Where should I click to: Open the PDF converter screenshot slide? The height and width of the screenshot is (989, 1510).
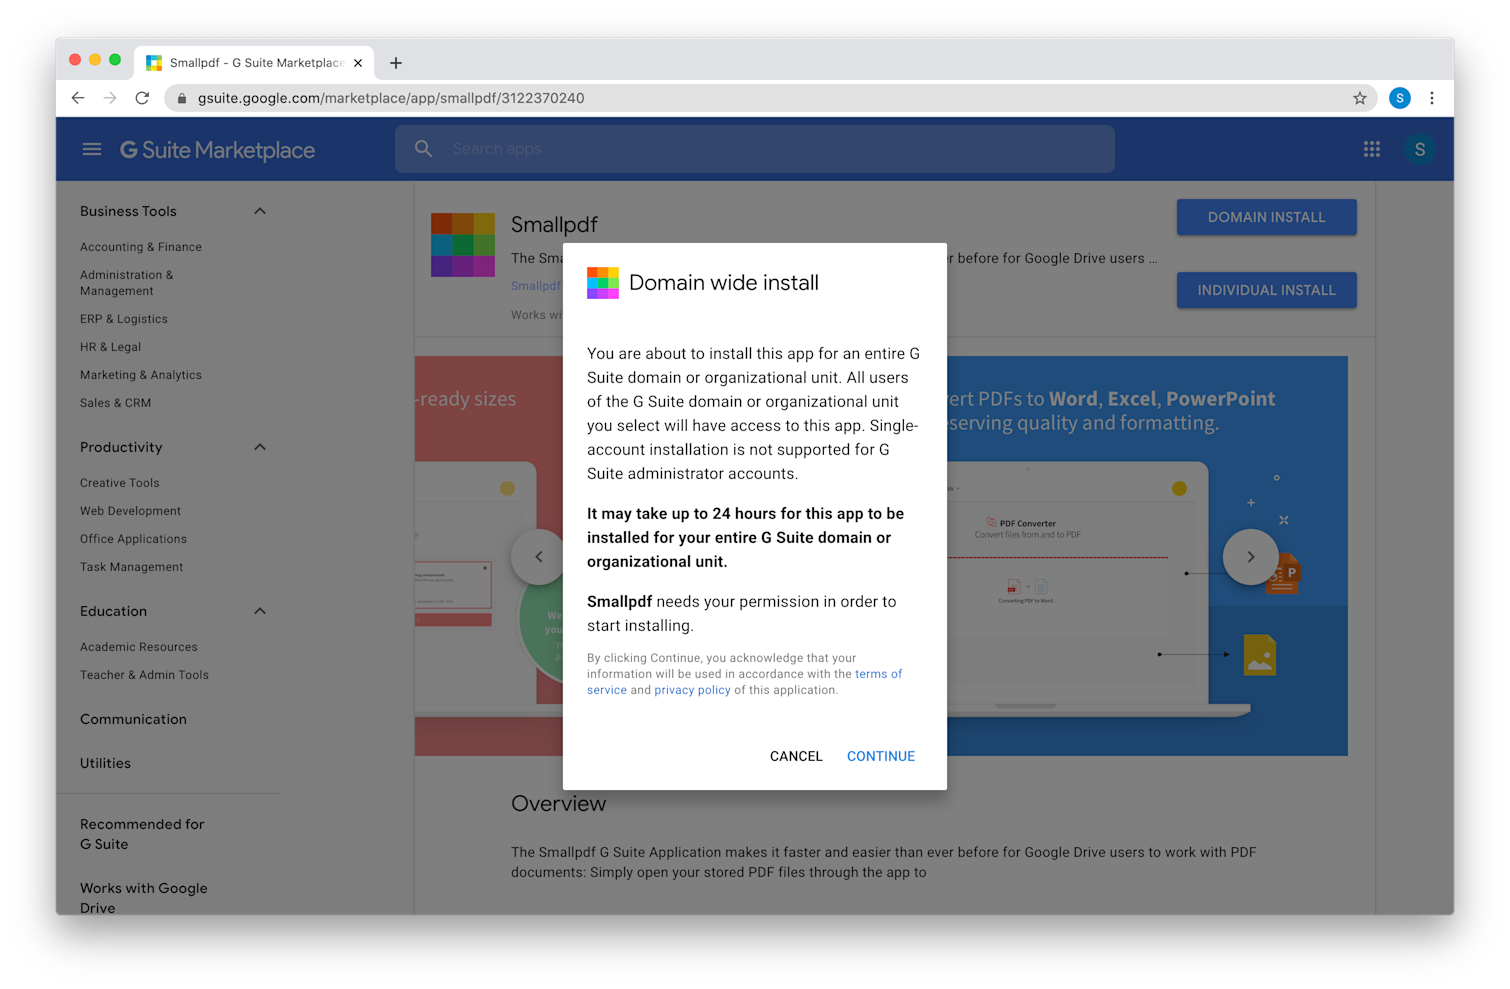tap(1146, 556)
